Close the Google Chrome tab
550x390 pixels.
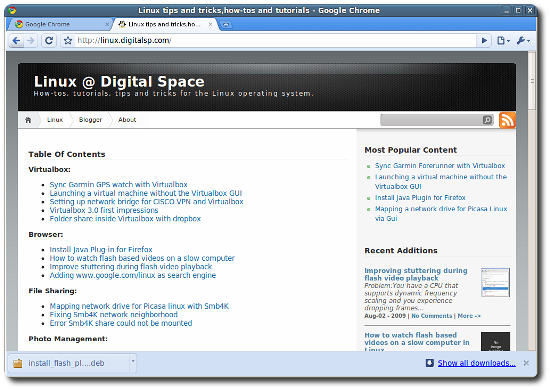[107, 25]
